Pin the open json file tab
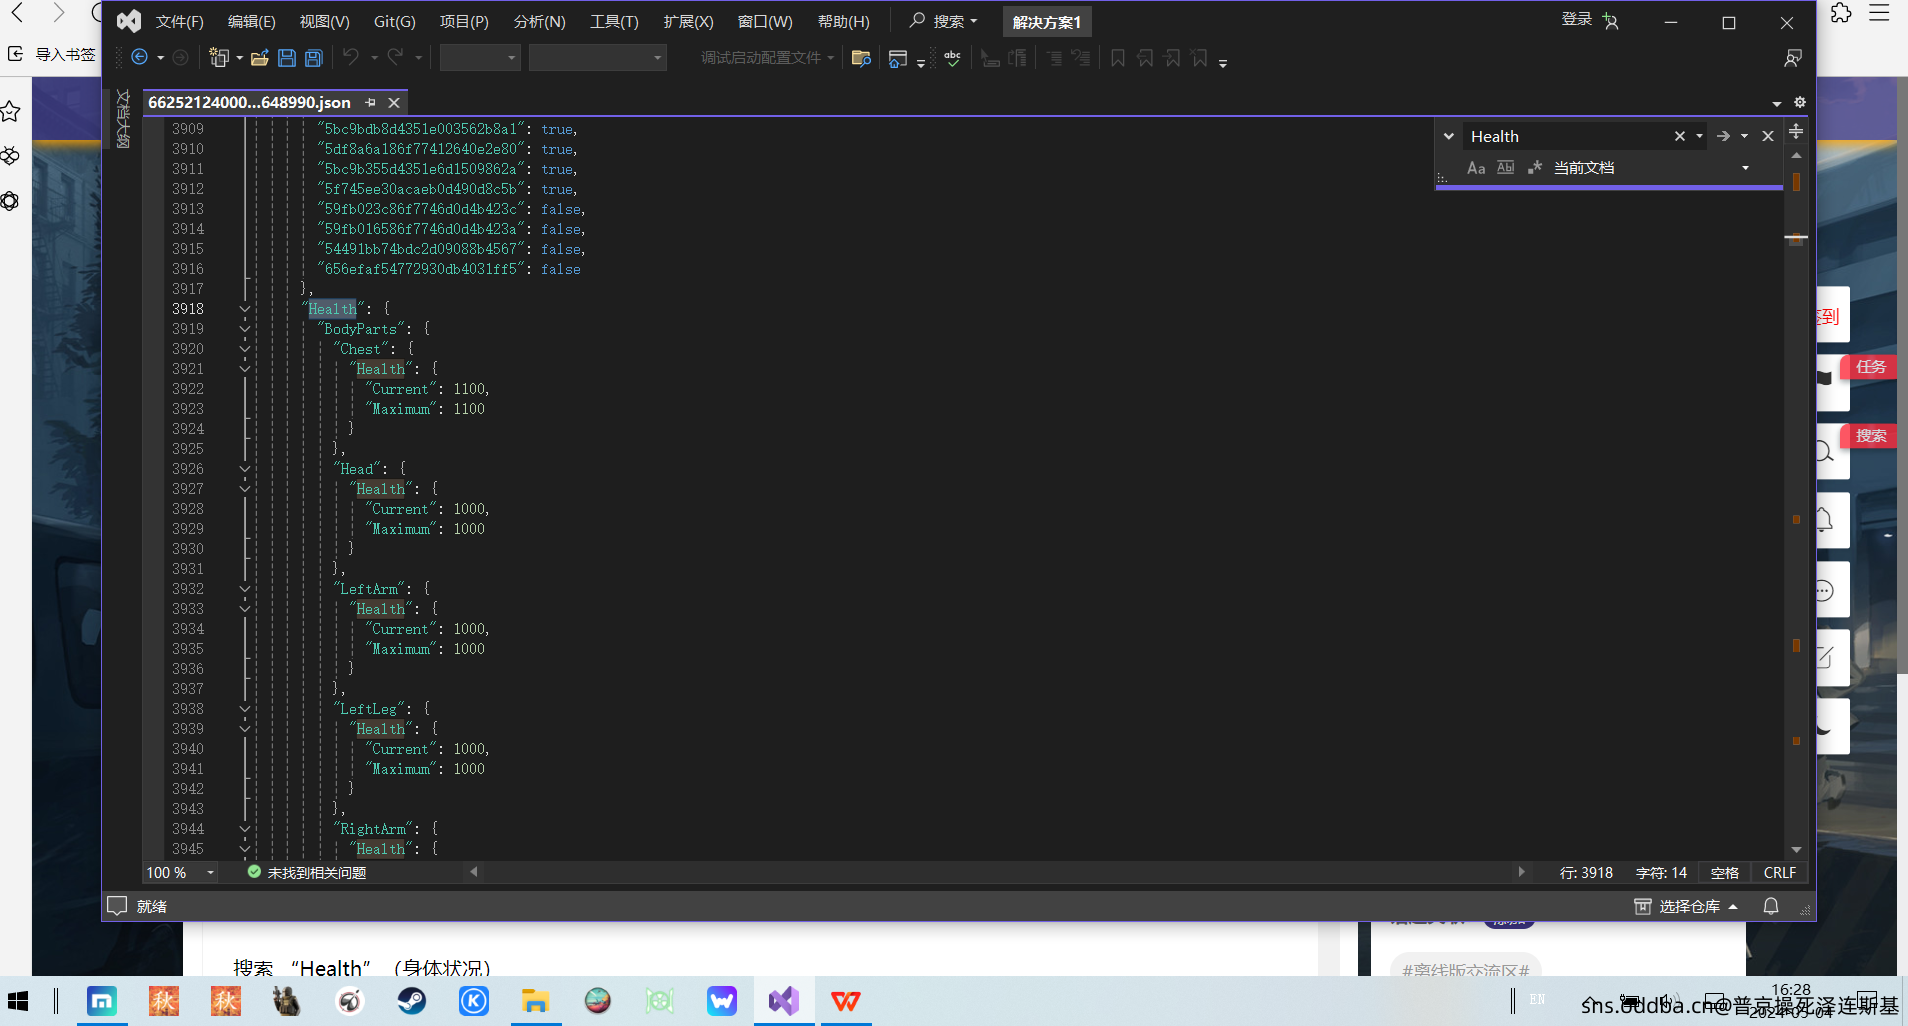The height and width of the screenshot is (1026, 1908). 371,103
